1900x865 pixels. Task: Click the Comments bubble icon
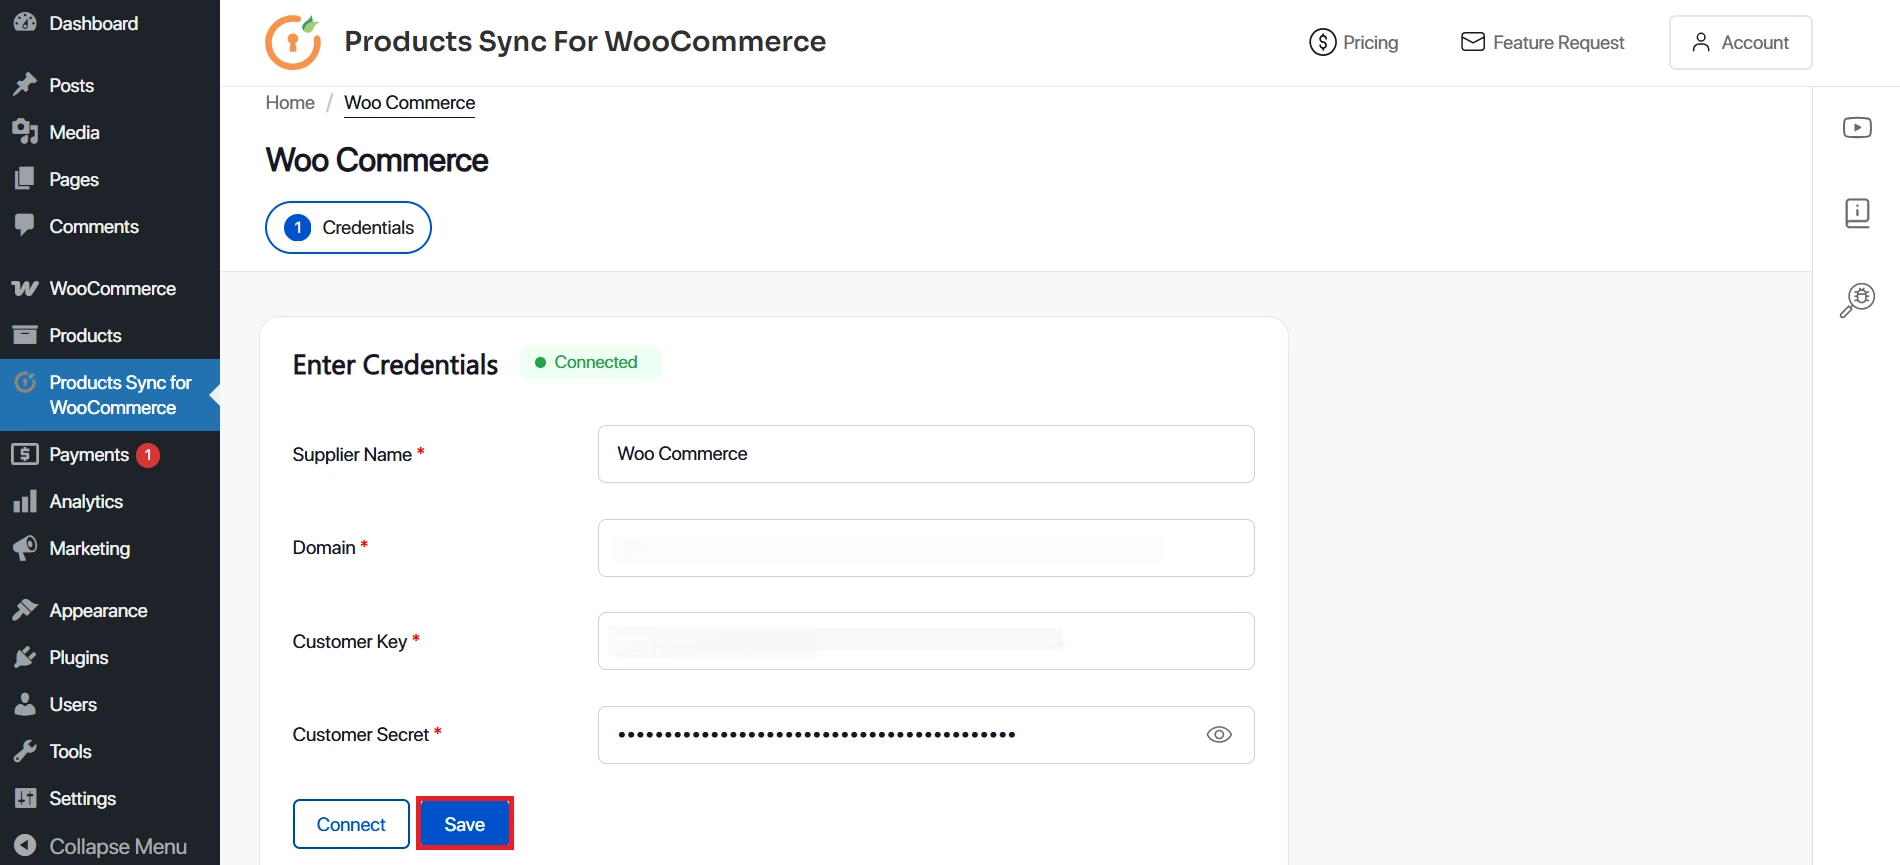25,225
